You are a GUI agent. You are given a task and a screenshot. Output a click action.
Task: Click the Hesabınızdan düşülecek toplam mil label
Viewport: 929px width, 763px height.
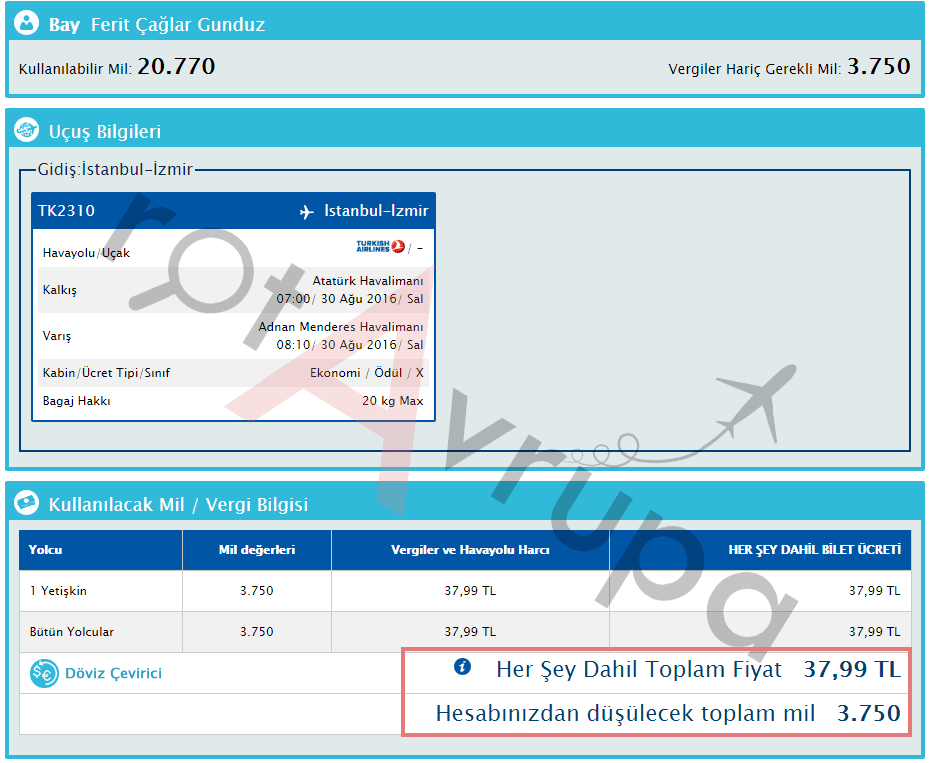pos(625,714)
